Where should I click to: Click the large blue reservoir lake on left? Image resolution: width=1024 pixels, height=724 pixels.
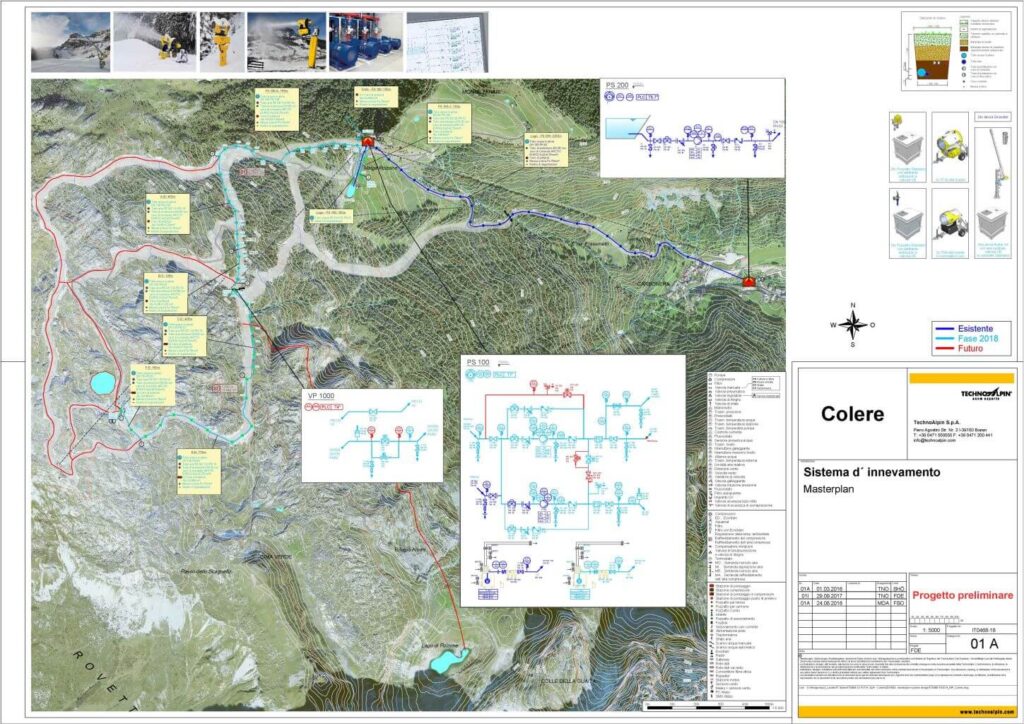click(101, 382)
